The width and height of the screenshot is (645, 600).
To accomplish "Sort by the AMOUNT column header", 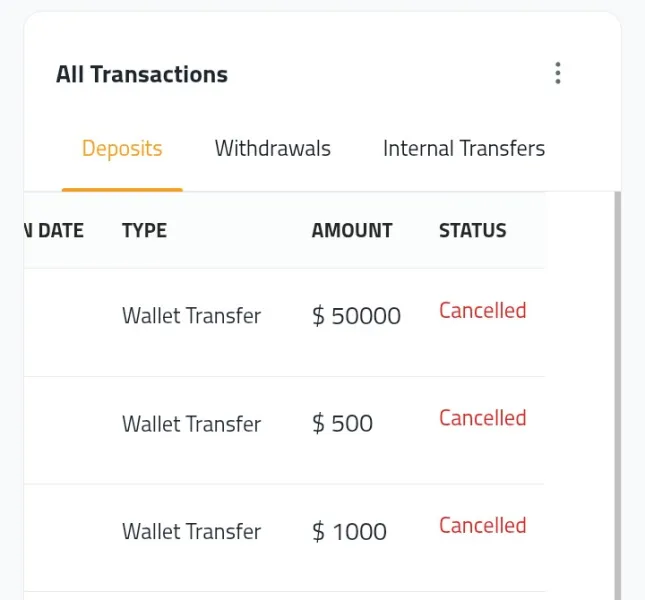I will 352,231.
